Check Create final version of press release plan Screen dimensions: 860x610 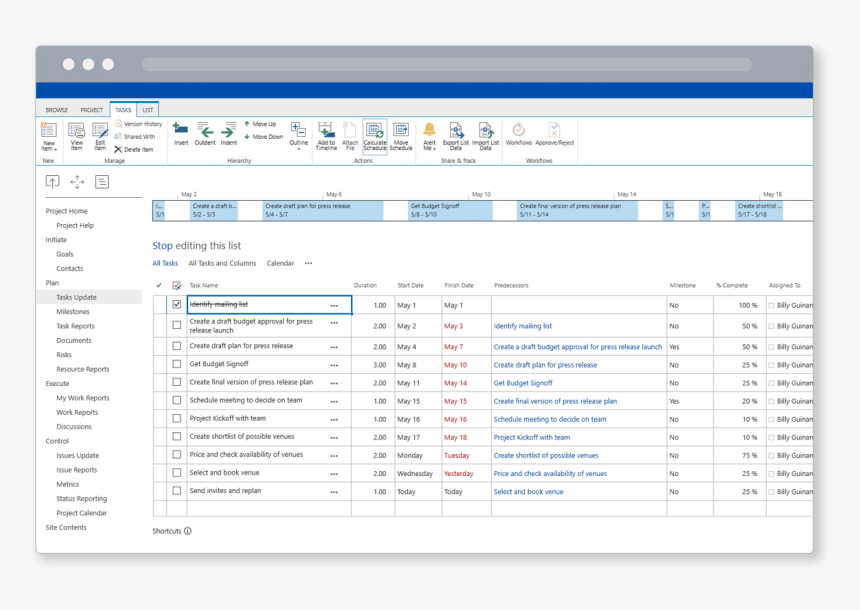[177, 382]
